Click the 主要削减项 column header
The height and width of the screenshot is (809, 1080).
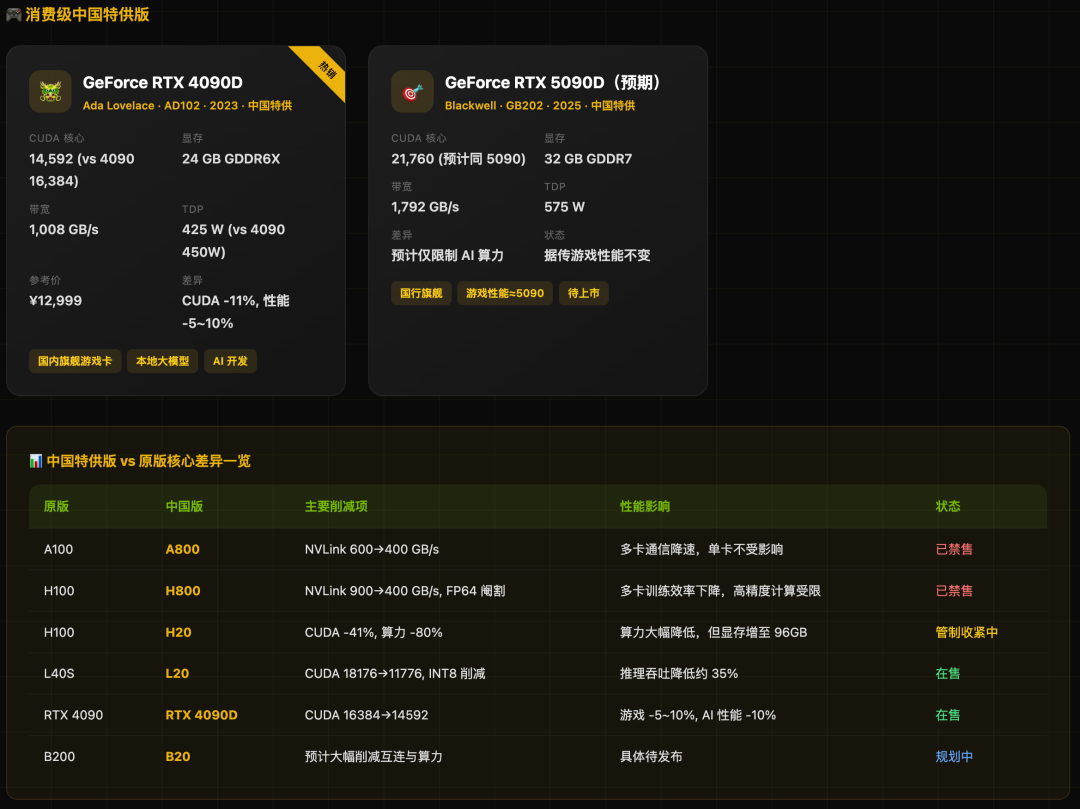[x=336, y=506]
